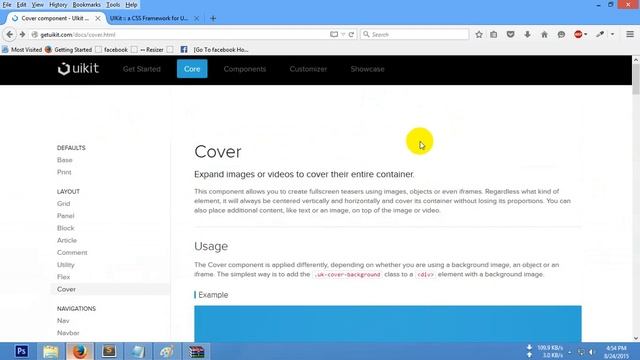Image resolution: width=640 pixels, height=360 pixels.
Task: Open the Nav sidebar link under Navigations
Action: click(63, 321)
